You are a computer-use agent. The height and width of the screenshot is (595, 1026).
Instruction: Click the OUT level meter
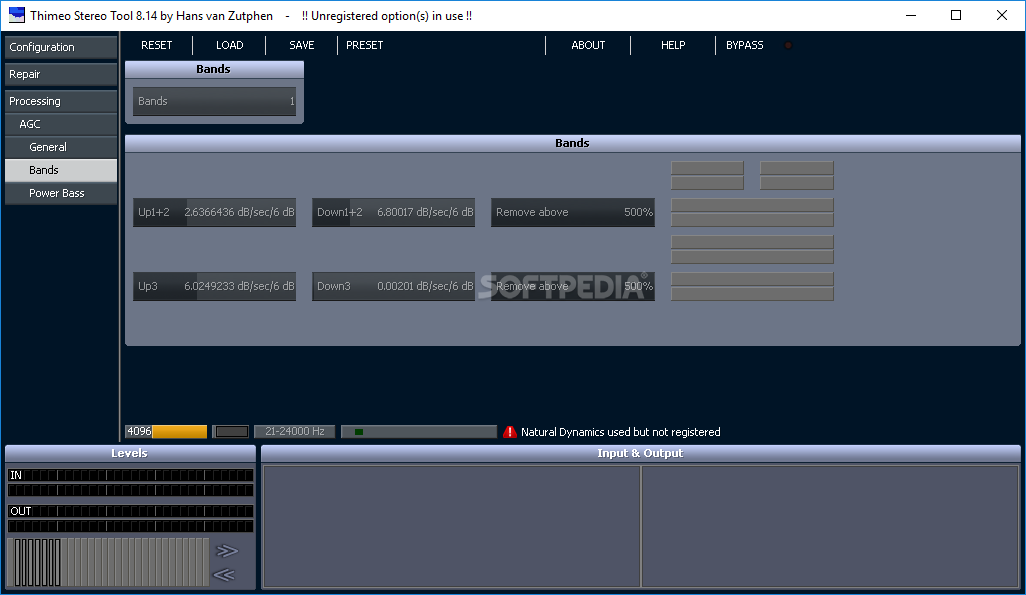click(x=130, y=518)
